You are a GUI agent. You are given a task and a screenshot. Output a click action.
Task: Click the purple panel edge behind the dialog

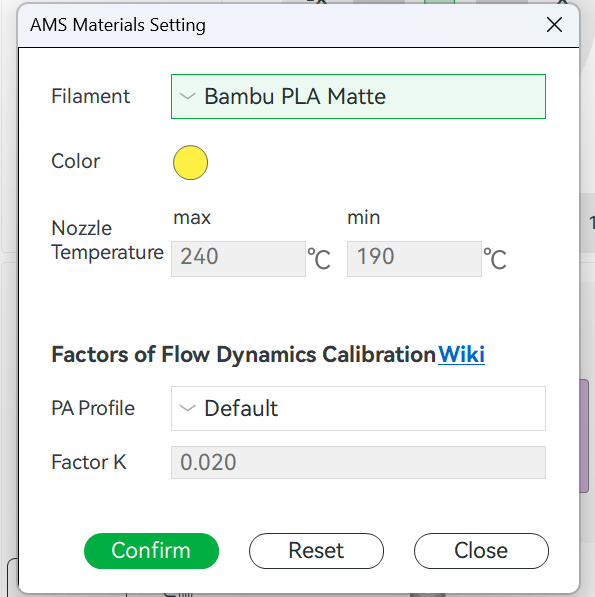point(584,436)
